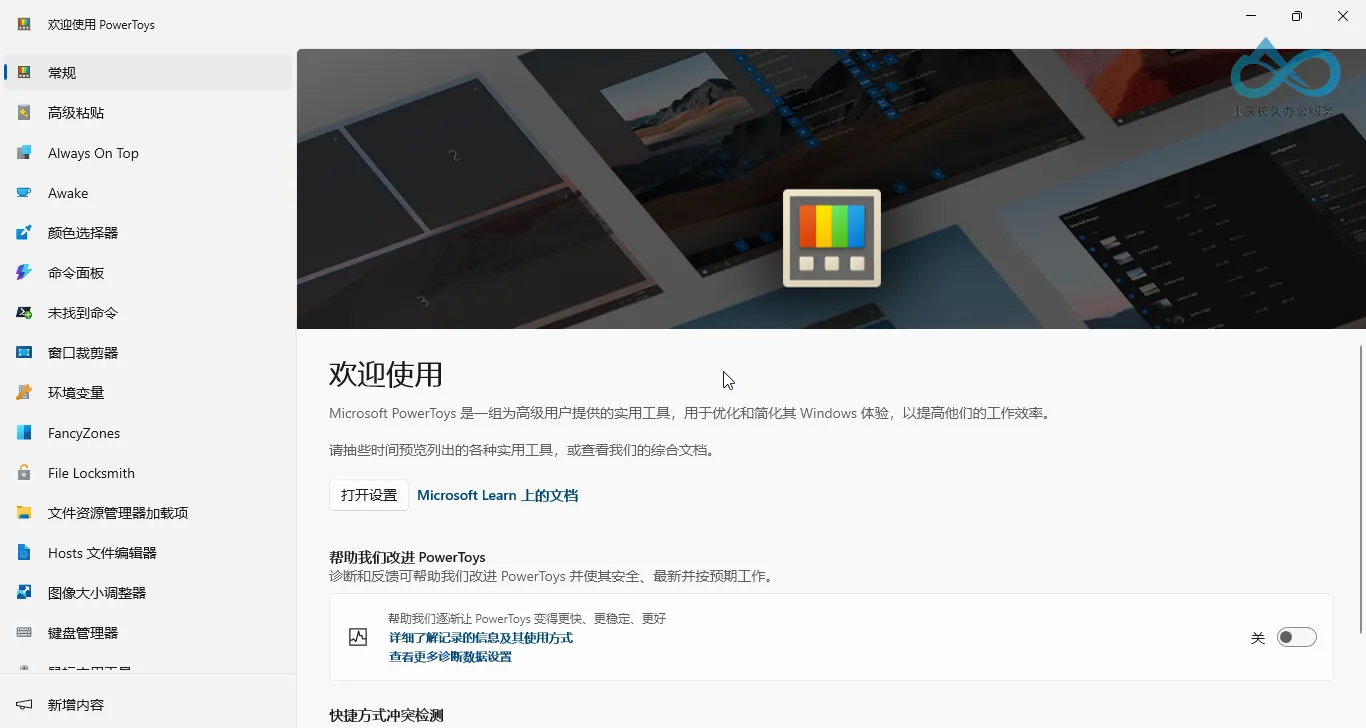Open the 命令面板 sidebar entry
Screen dimensions: 1366x728
[148, 273]
